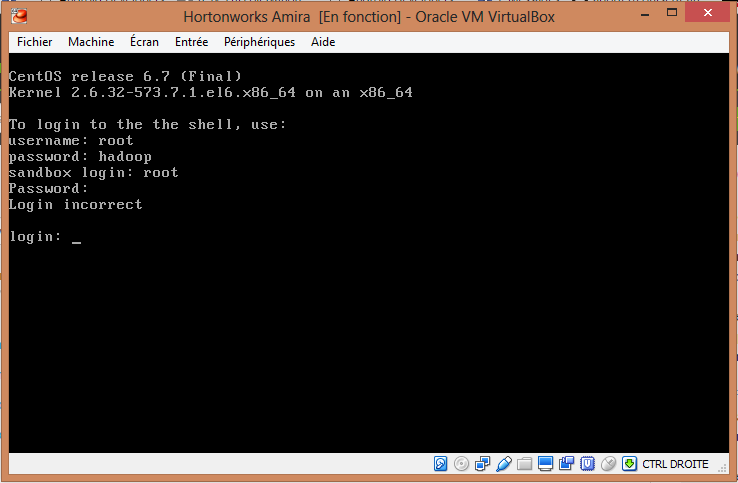This screenshot has width=738, height=483.
Task: Click the hard disk activity status icon
Action: click(441, 464)
